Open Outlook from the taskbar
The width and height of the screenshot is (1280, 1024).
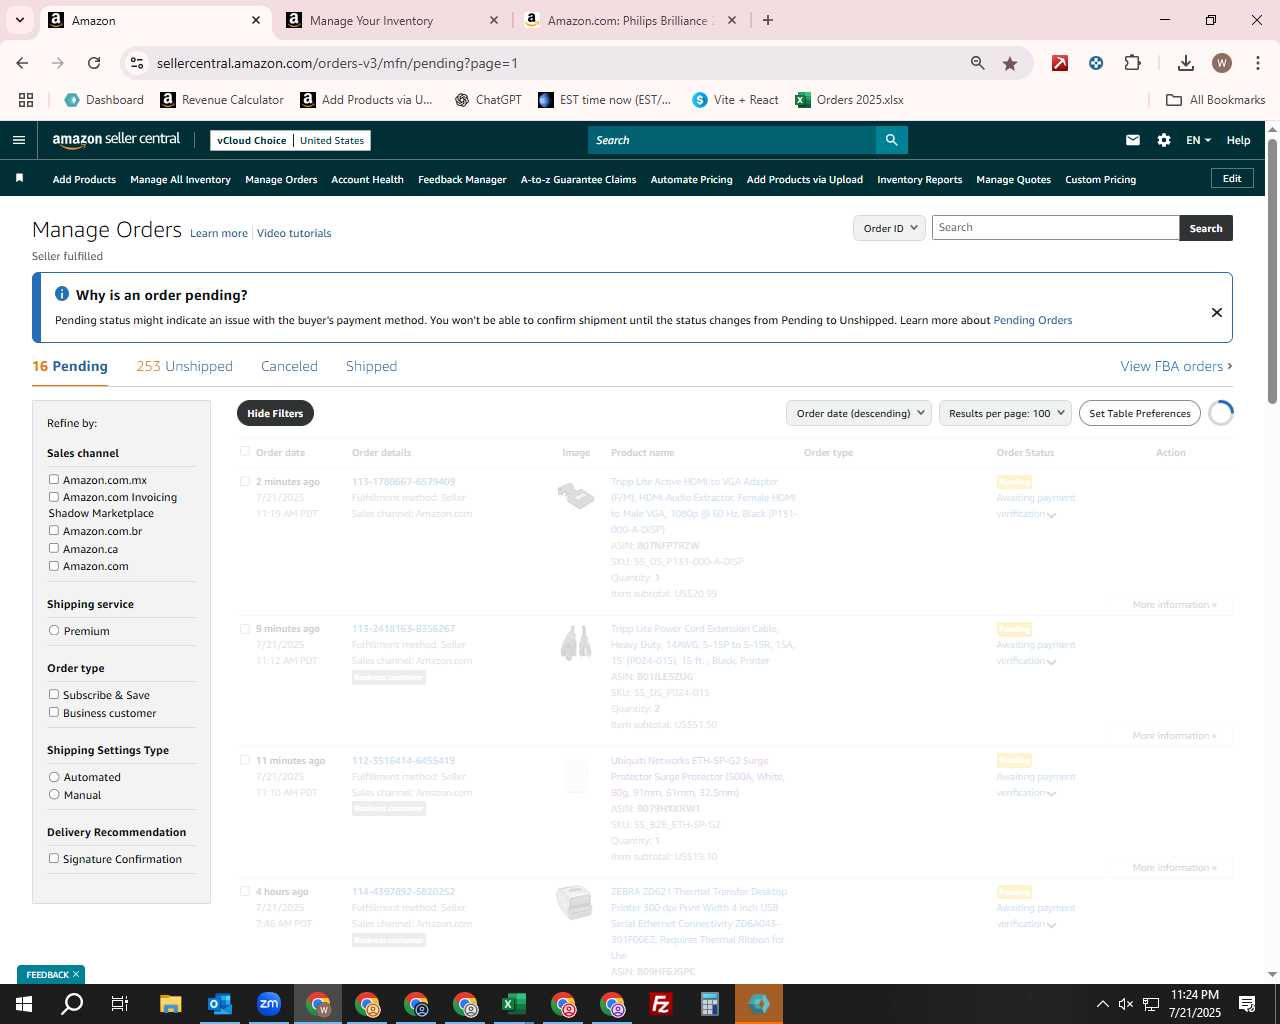click(220, 1004)
